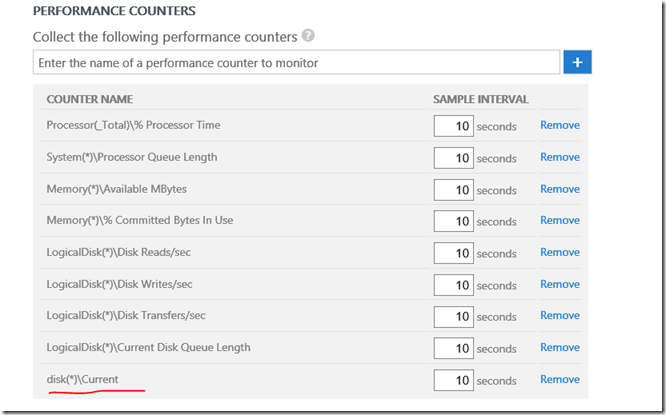Image resolution: width=666 pixels, height=415 pixels.
Task: Remove the Disk Transfers/sec counter
Action: pos(559,315)
